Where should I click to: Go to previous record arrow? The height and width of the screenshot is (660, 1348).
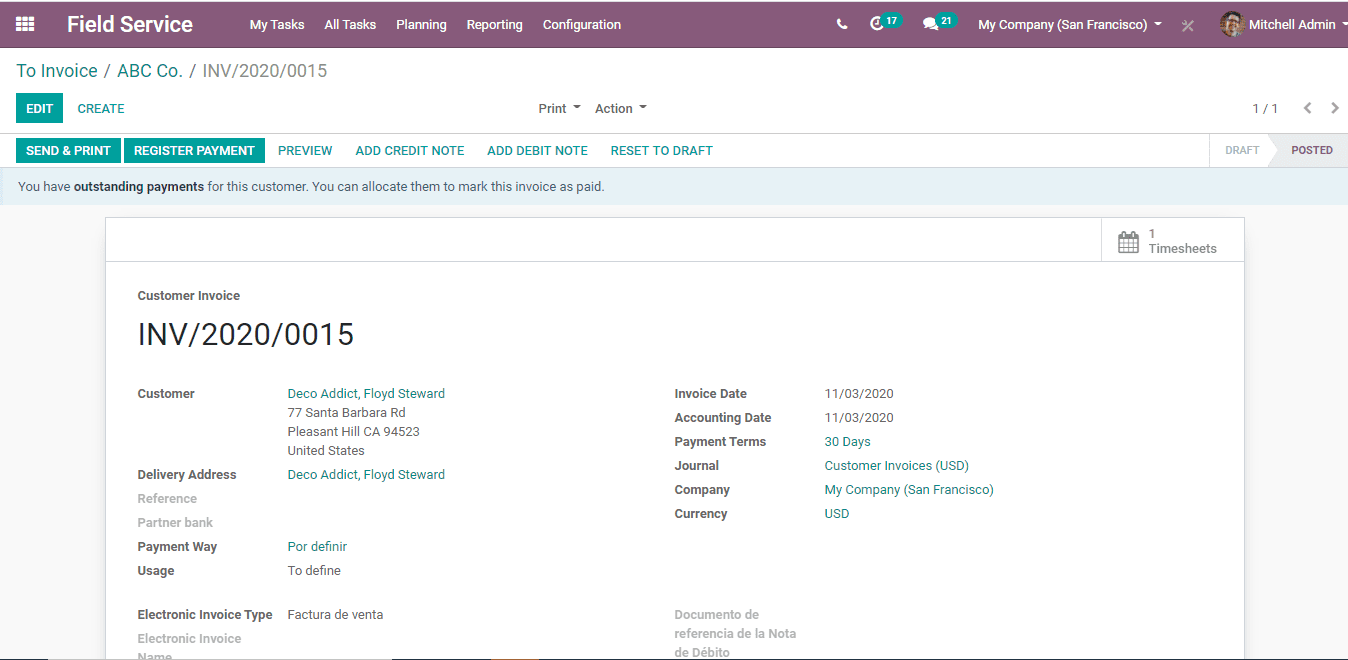click(x=1307, y=108)
